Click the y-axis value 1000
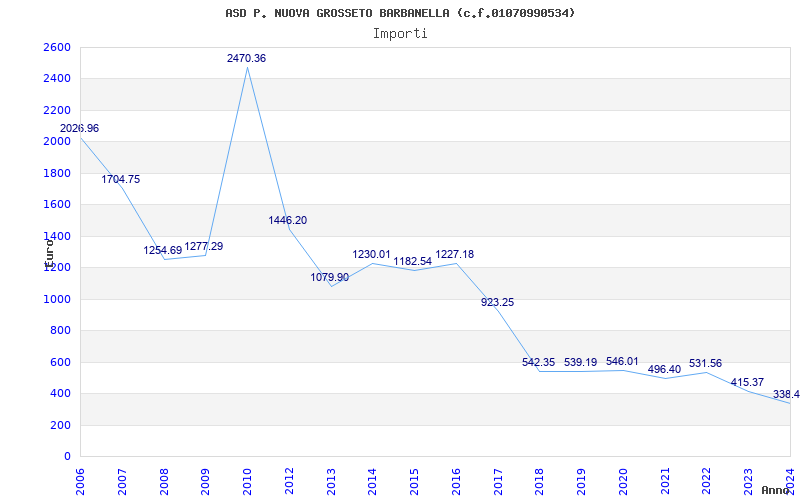Image resolution: width=800 pixels, height=500 pixels. point(57,299)
